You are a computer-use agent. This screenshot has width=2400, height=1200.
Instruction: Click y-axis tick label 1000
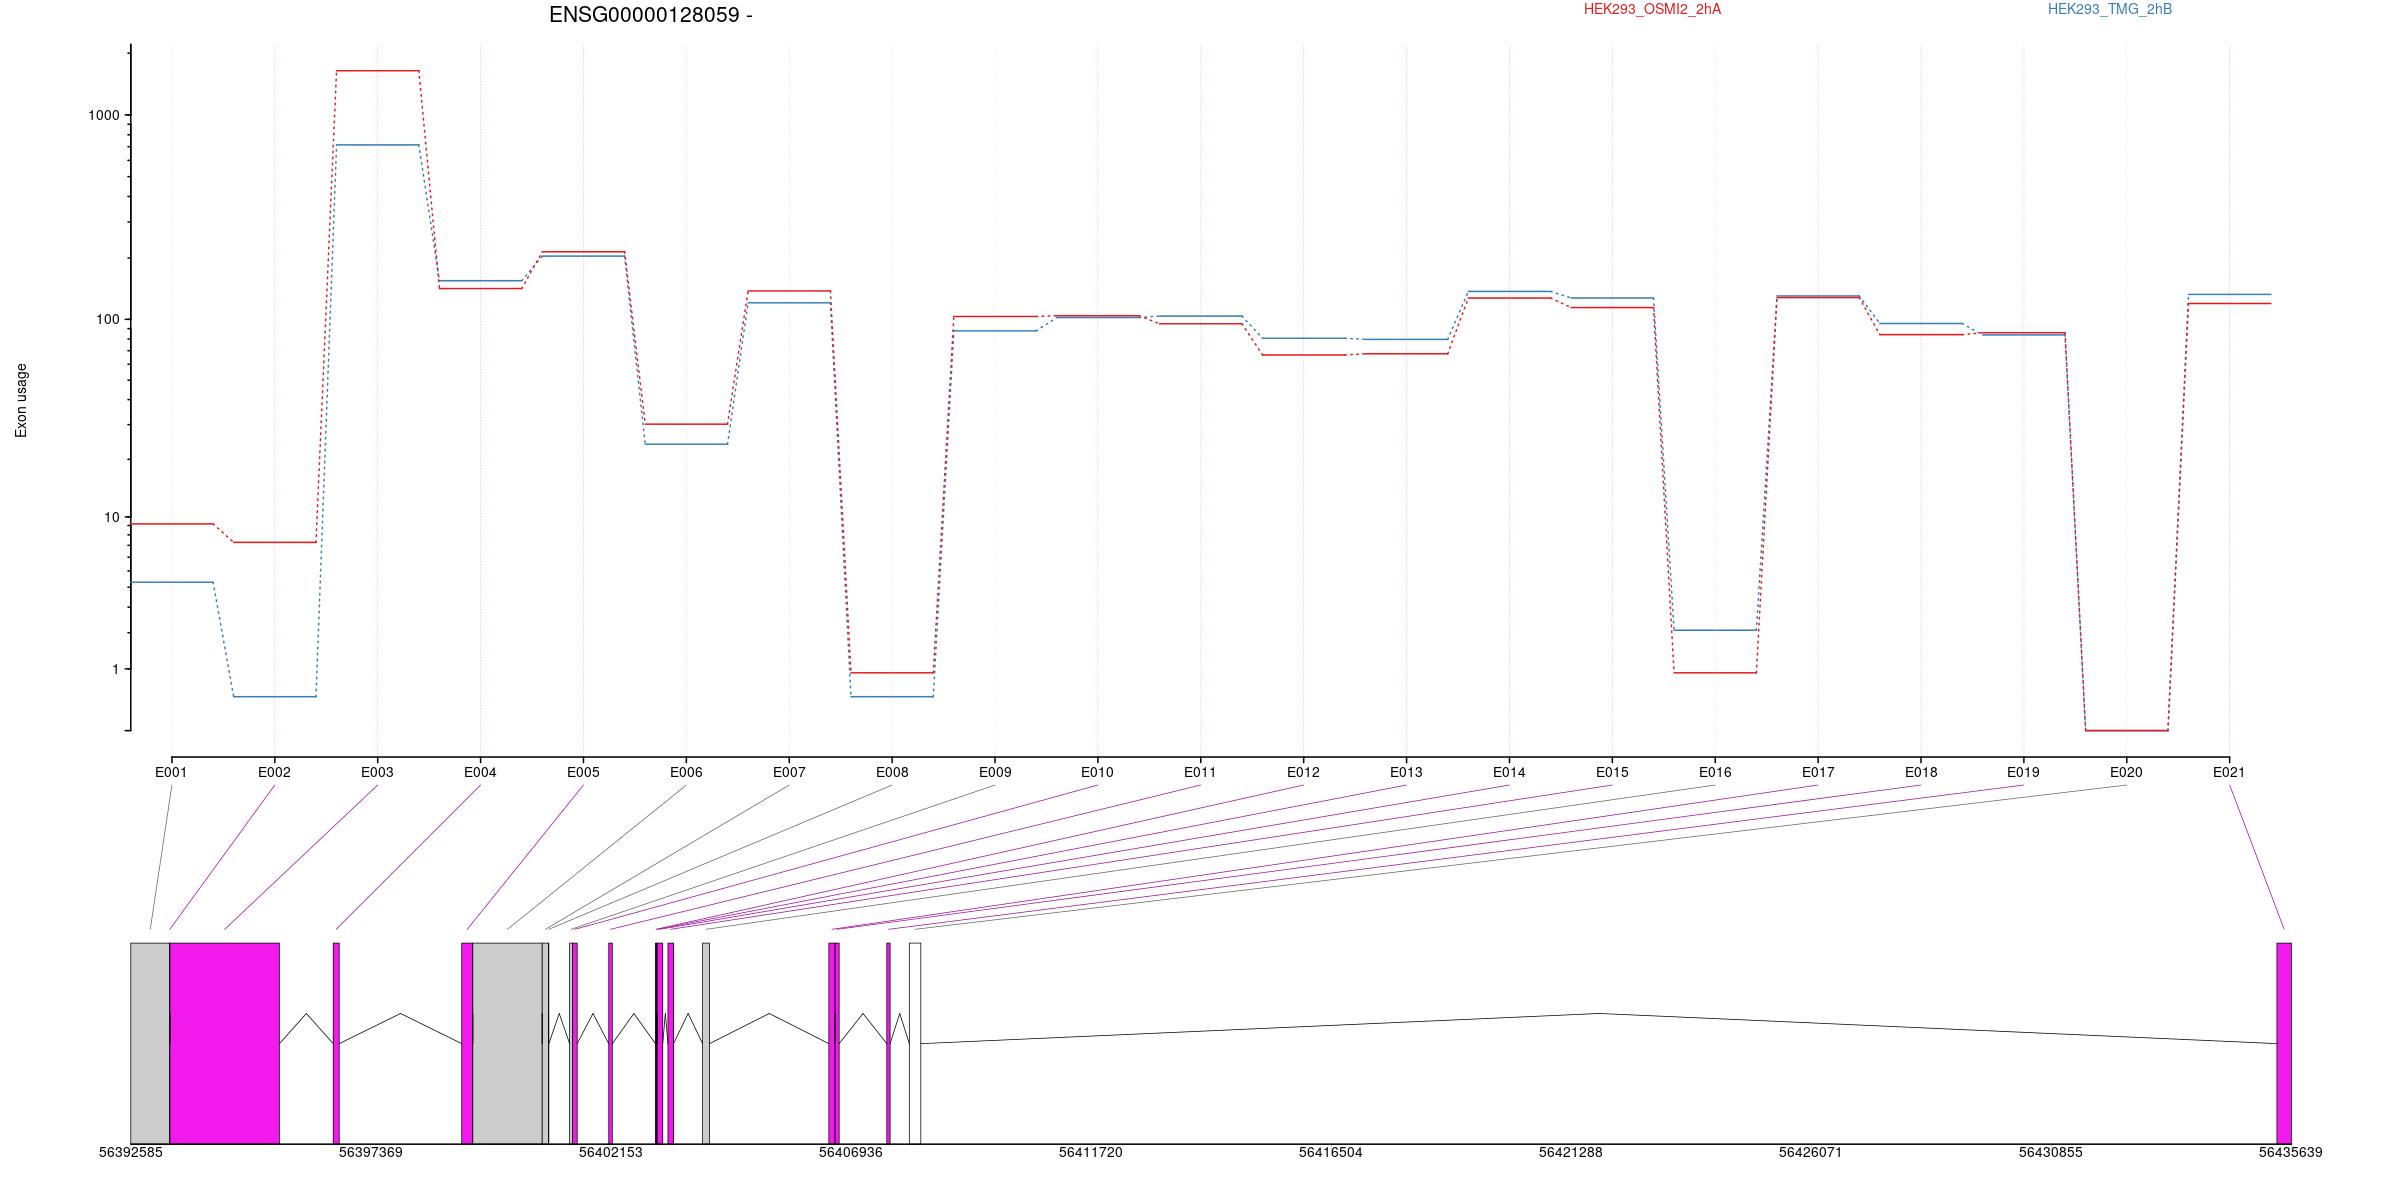coord(104,115)
